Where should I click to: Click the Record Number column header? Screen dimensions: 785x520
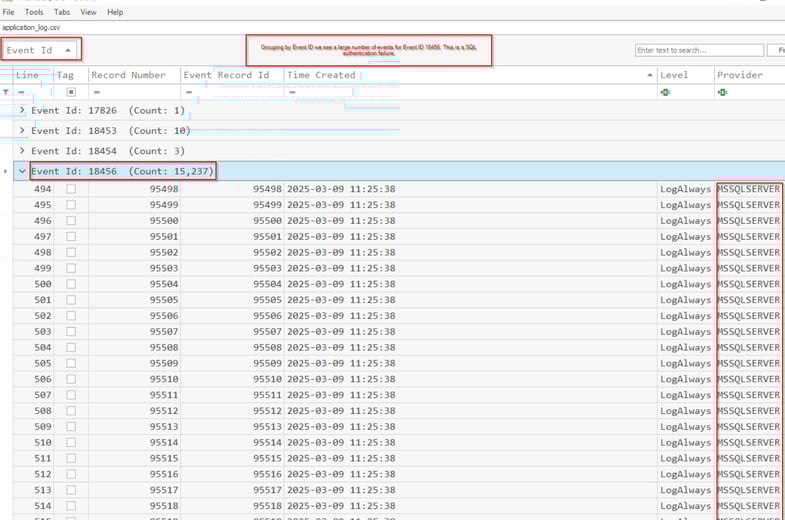point(128,75)
